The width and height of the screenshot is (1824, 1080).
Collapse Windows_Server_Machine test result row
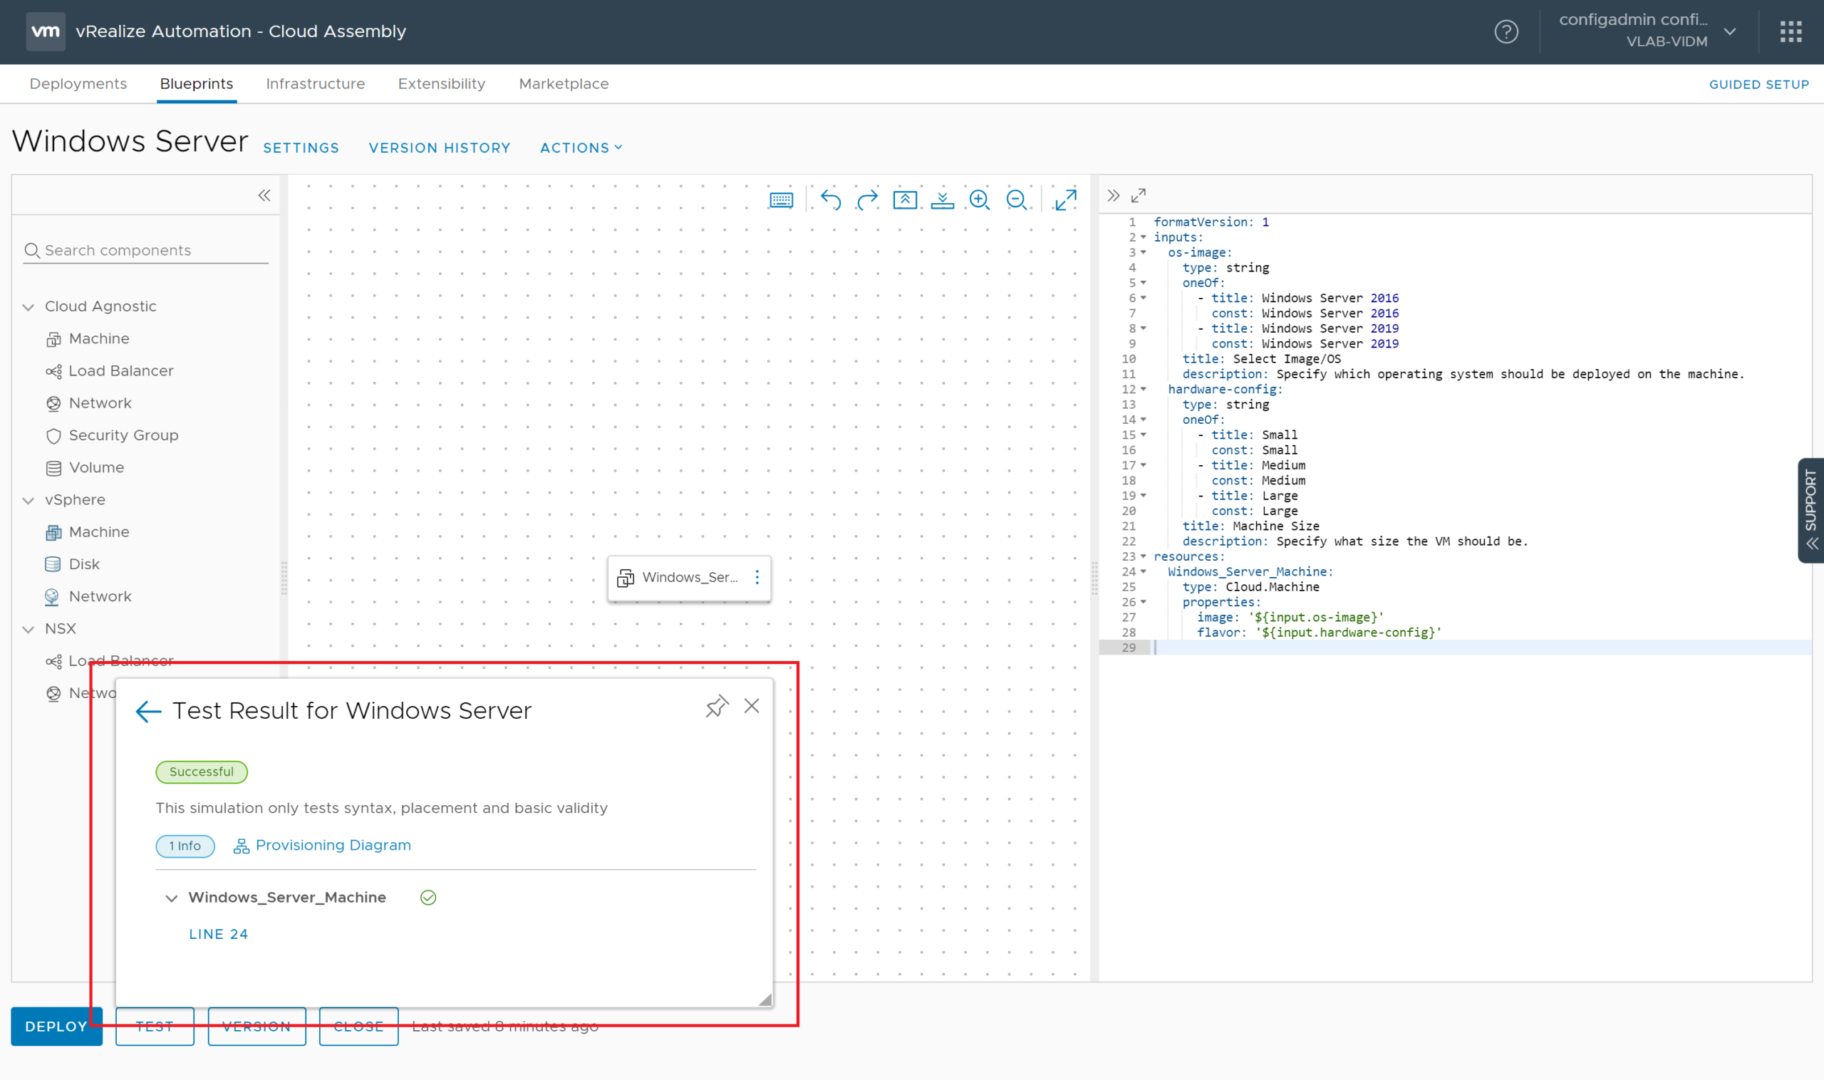171,898
